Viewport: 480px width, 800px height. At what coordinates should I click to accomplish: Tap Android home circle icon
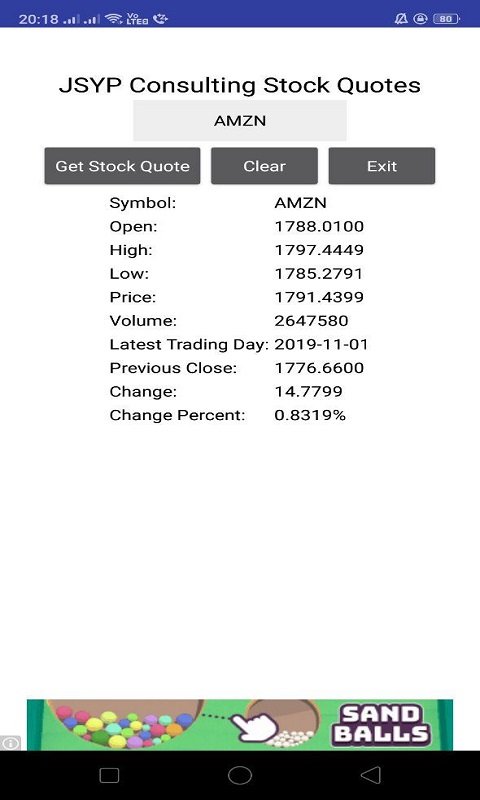(240, 775)
